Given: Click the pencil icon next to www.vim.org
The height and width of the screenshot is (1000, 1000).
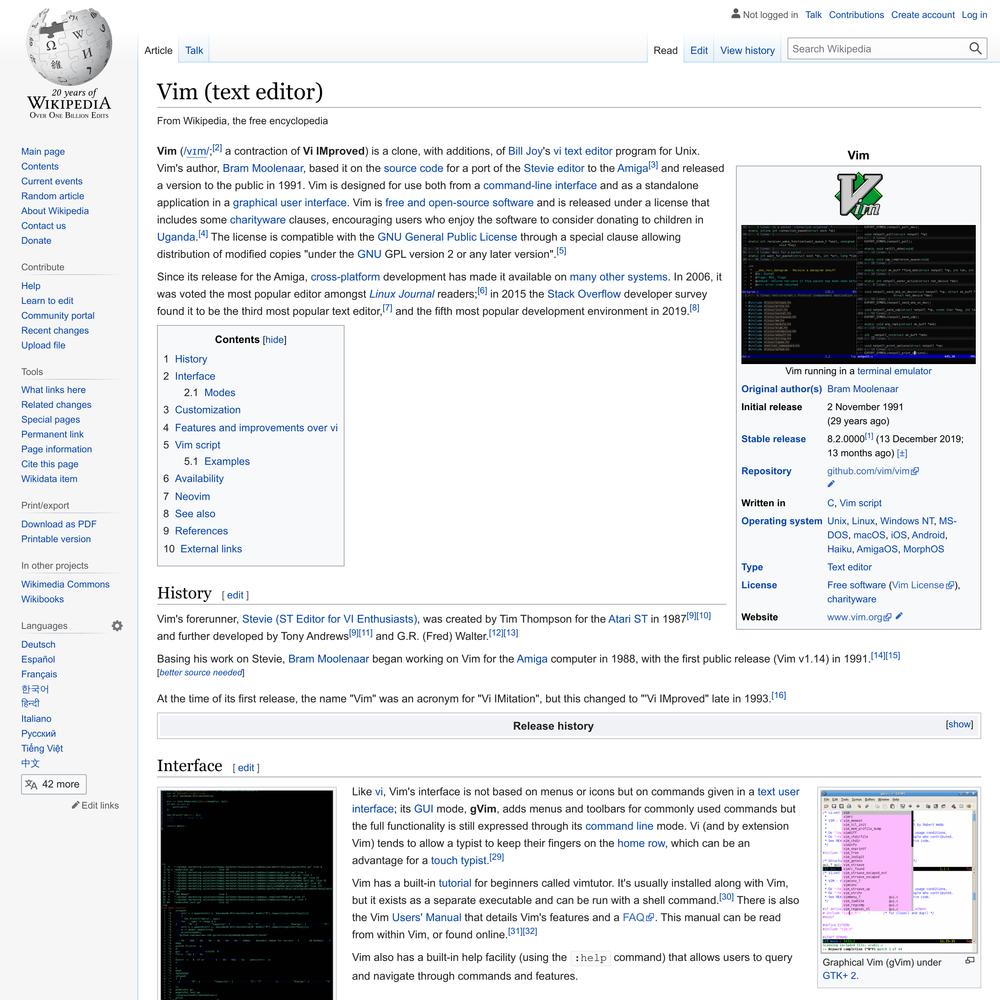Looking at the screenshot, I should pyautogui.click(x=899, y=616).
